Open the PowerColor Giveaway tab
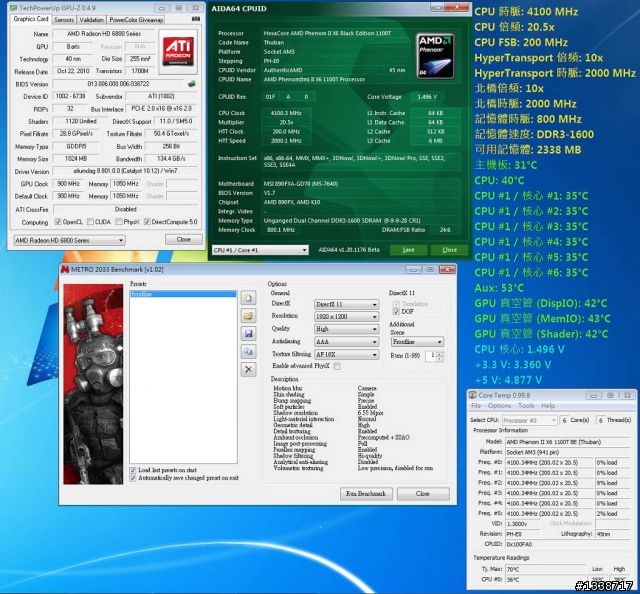640x594 pixels. (x=136, y=20)
